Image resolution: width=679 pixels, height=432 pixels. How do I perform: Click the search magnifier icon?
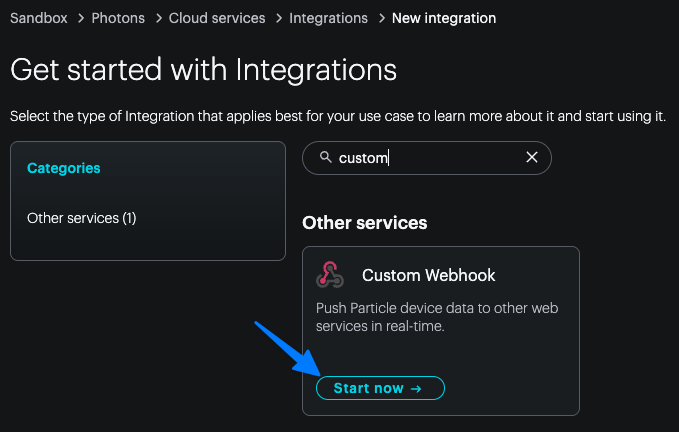(x=325, y=157)
